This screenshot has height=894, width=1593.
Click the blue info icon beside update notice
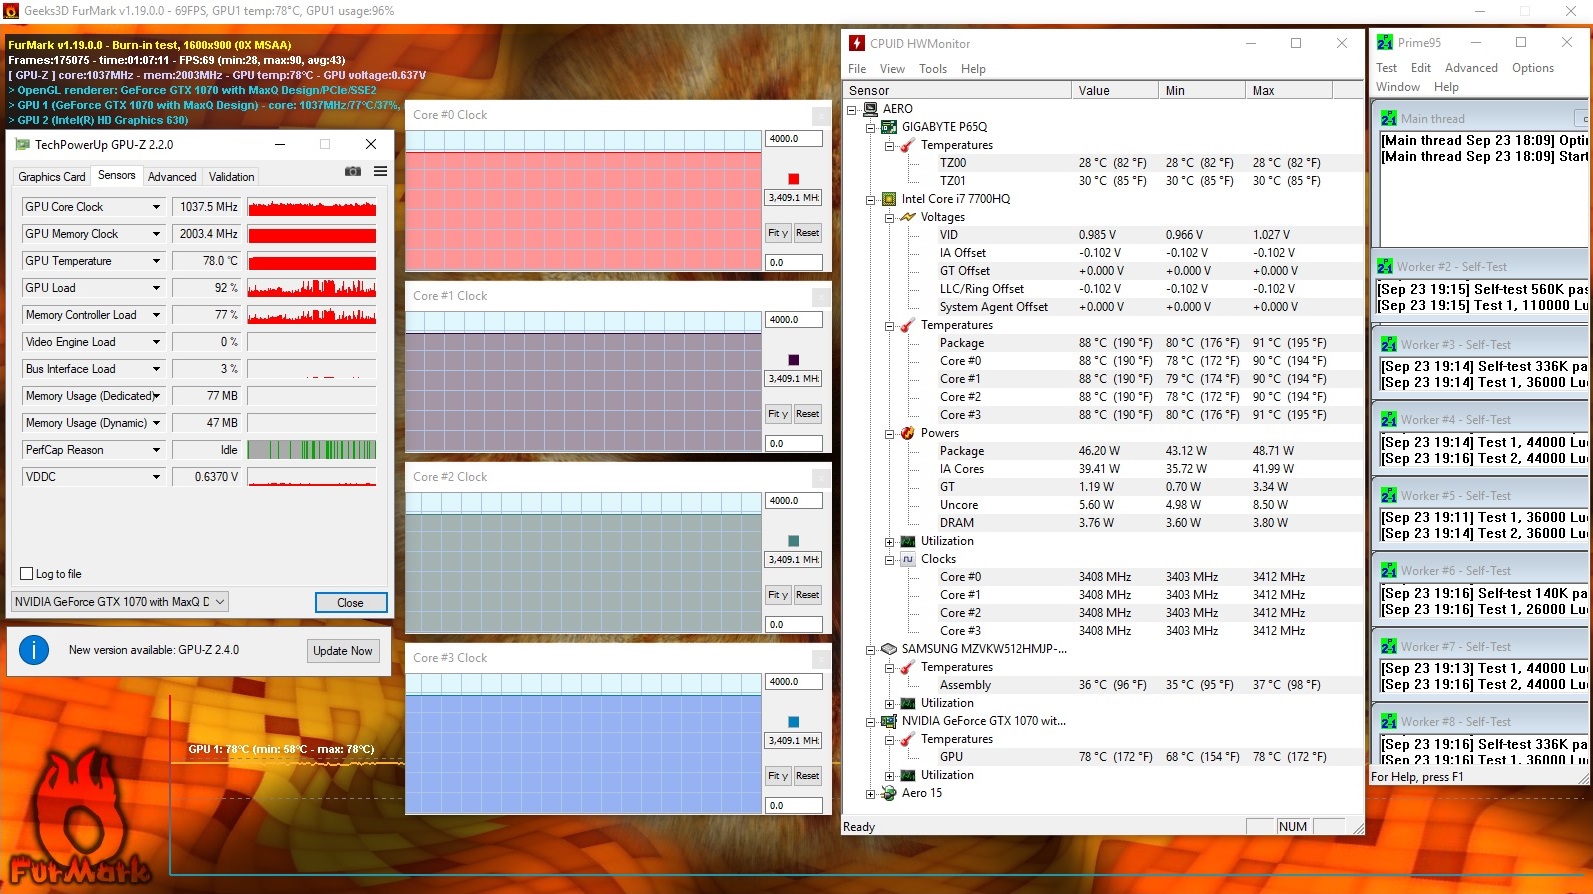coord(34,650)
